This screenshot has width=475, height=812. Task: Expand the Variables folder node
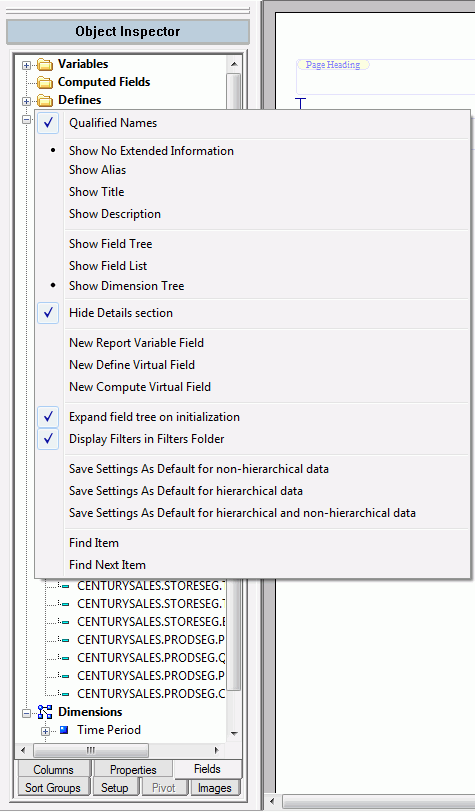[x=26, y=65]
